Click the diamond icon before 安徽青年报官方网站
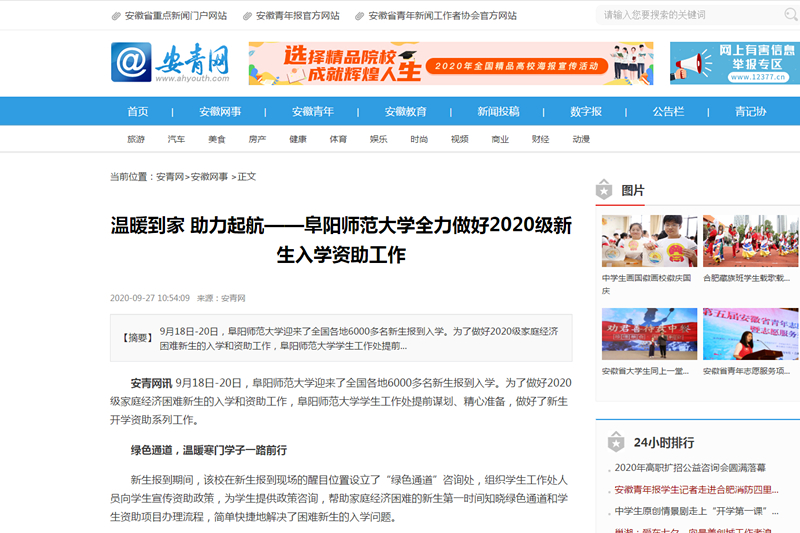 [246, 16]
